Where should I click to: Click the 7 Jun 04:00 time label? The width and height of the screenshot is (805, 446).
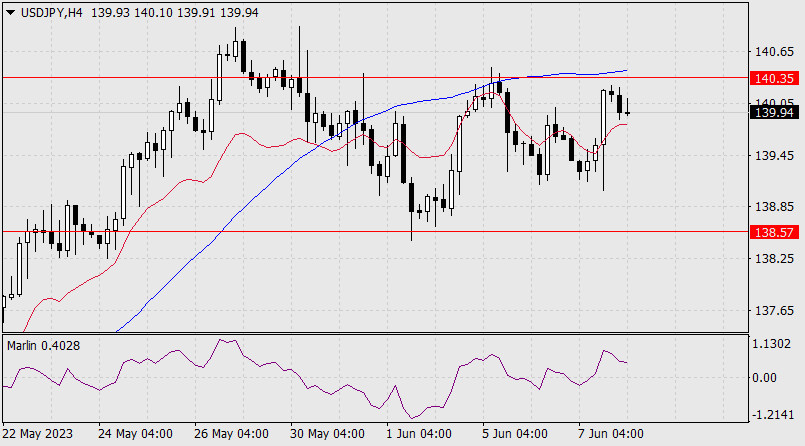point(612,434)
